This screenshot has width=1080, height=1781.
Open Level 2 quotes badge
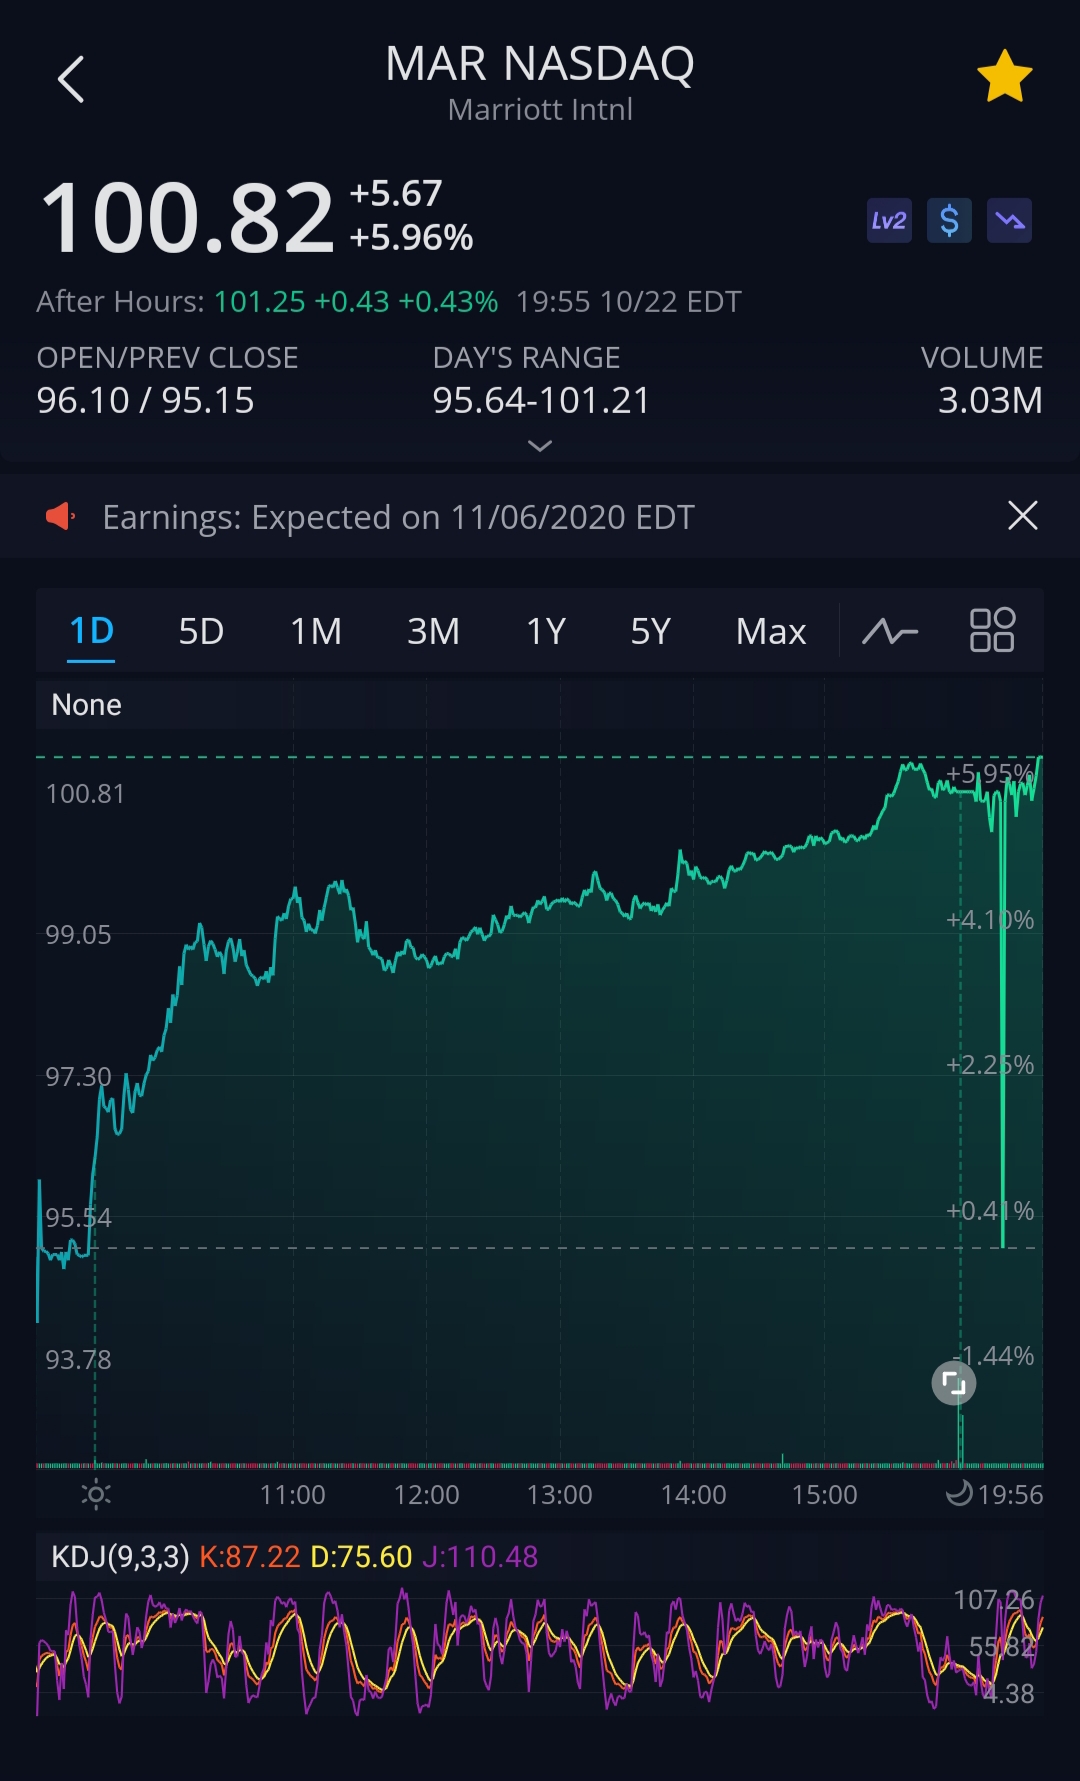(x=889, y=221)
